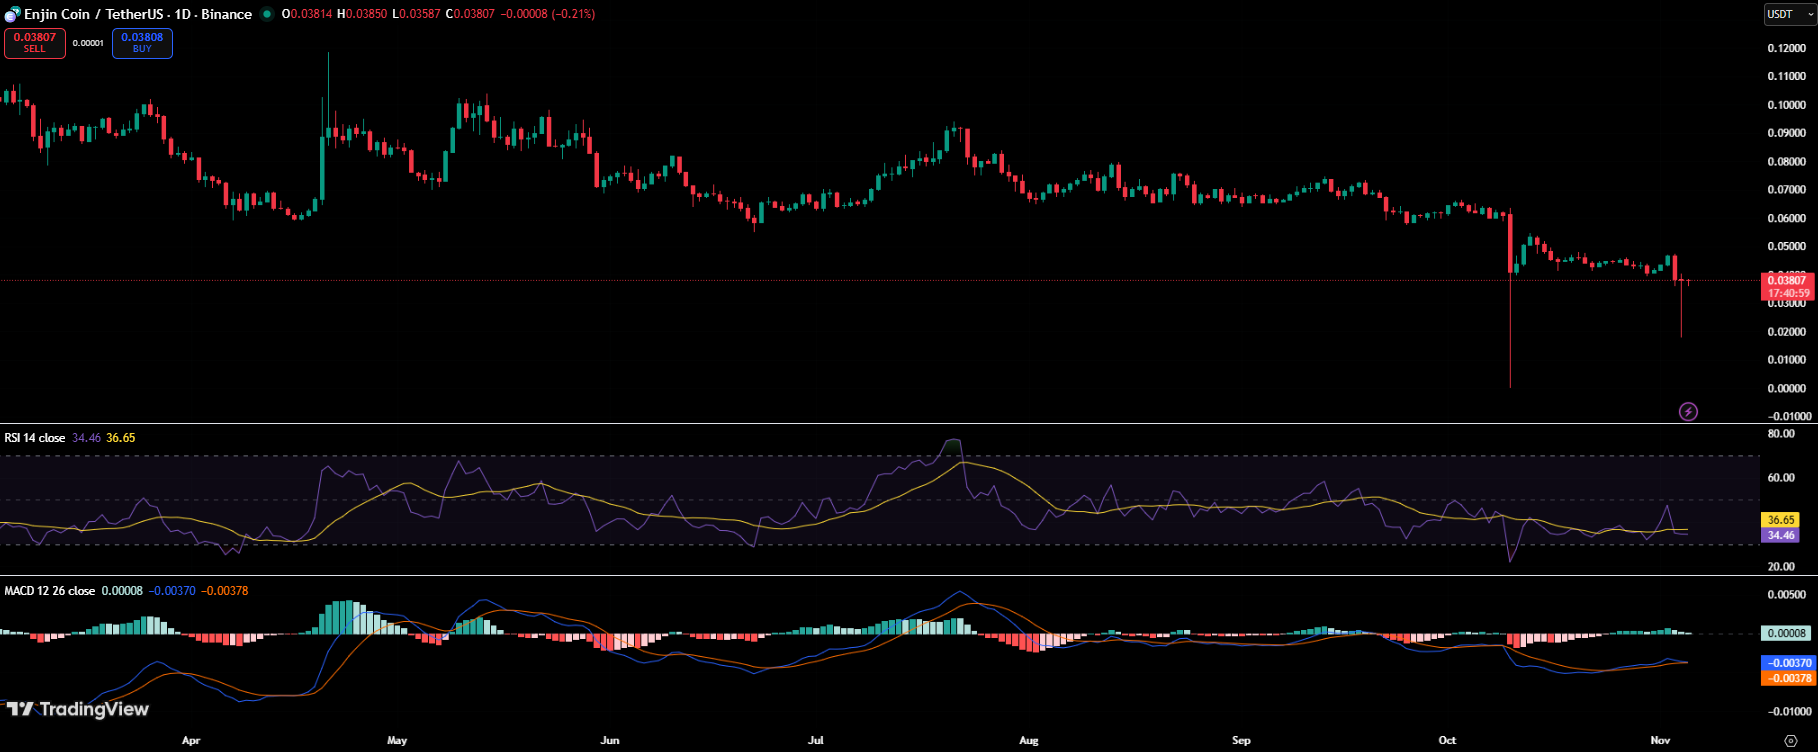This screenshot has width=1818, height=752.
Task: Click the RSI 14 close legend
Action: [35, 438]
